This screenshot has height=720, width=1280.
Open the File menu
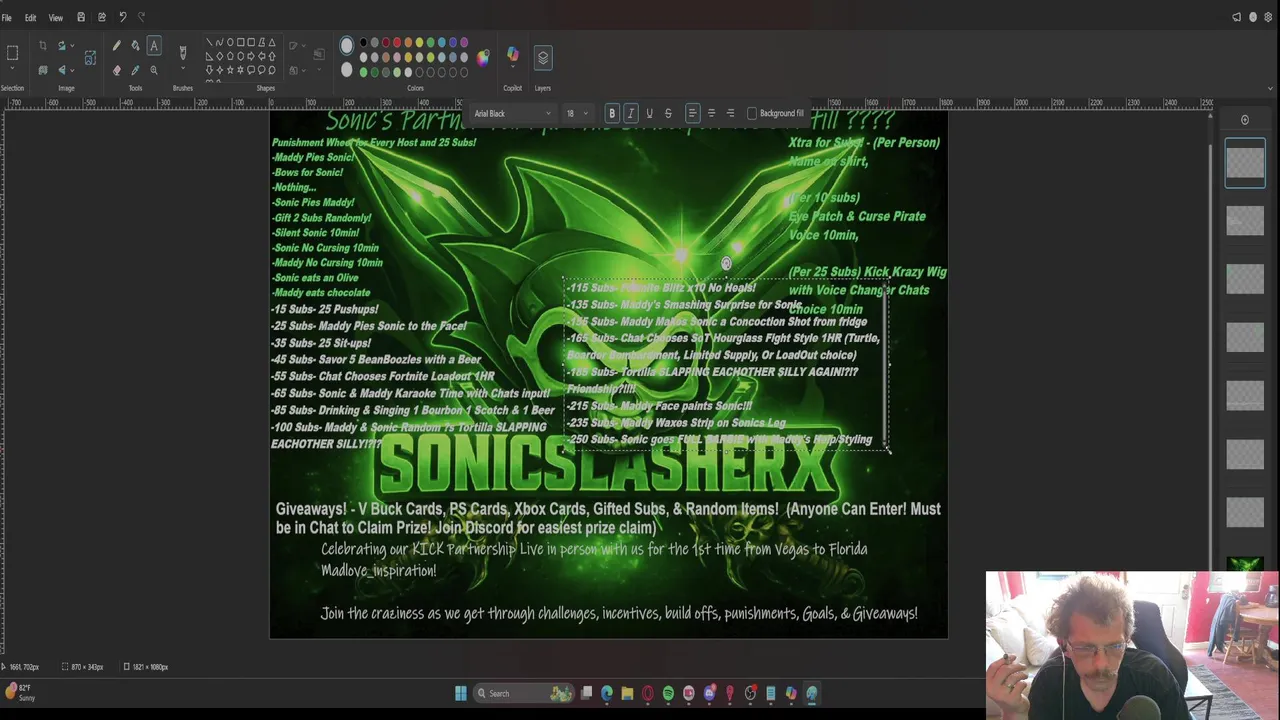pos(7,18)
